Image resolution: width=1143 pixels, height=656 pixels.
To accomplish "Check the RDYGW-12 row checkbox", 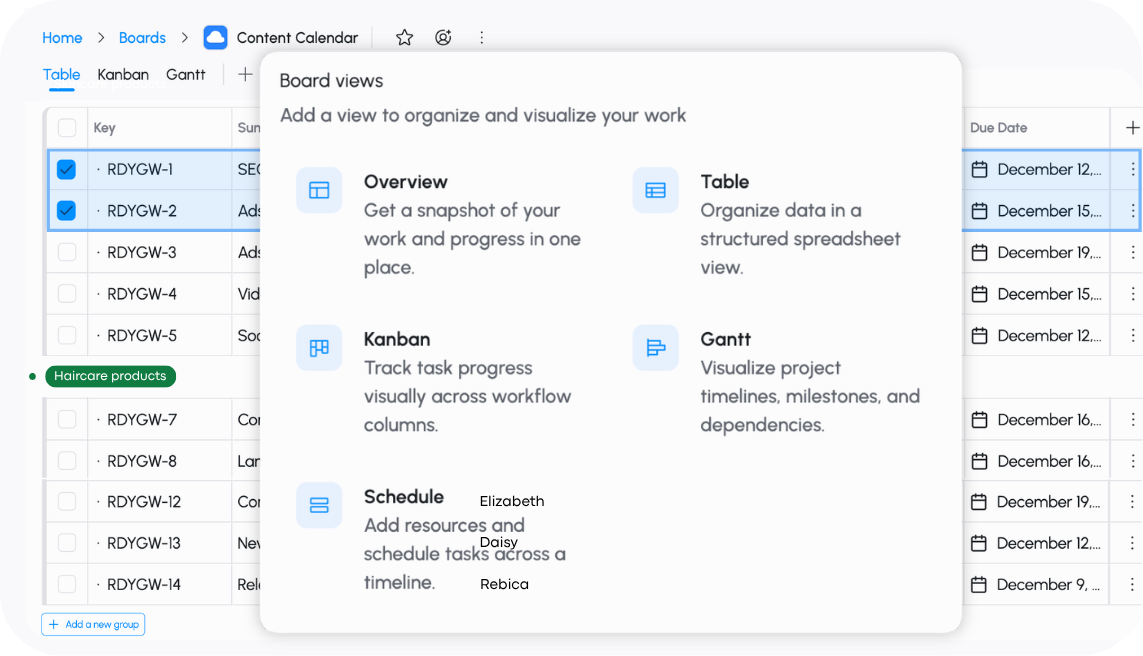I will click(x=66, y=501).
